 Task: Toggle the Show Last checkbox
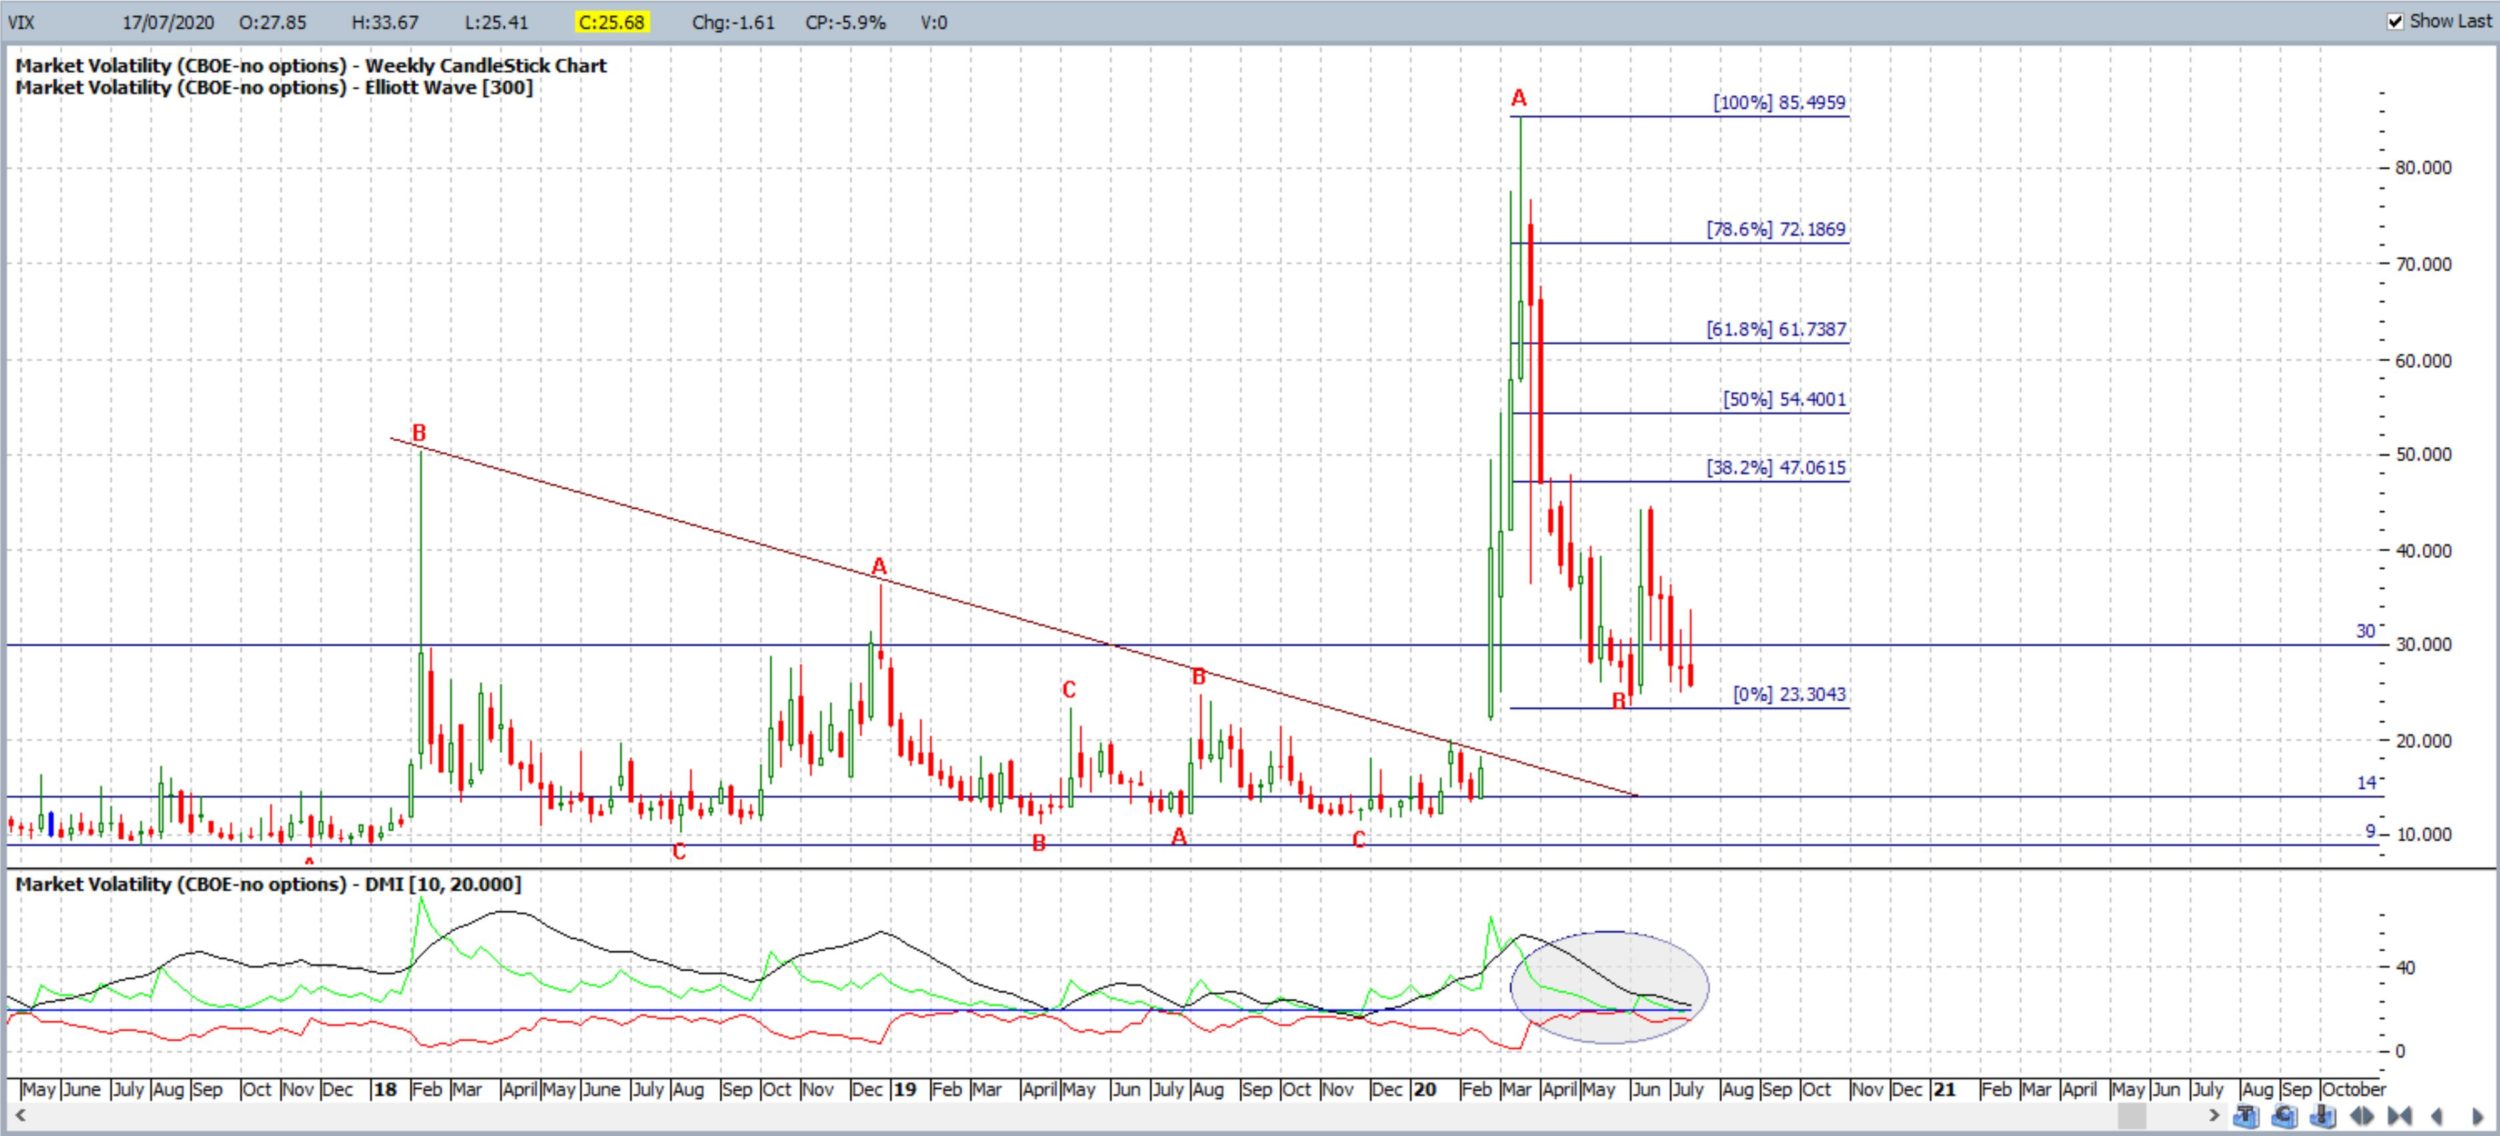coord(2396,21)
